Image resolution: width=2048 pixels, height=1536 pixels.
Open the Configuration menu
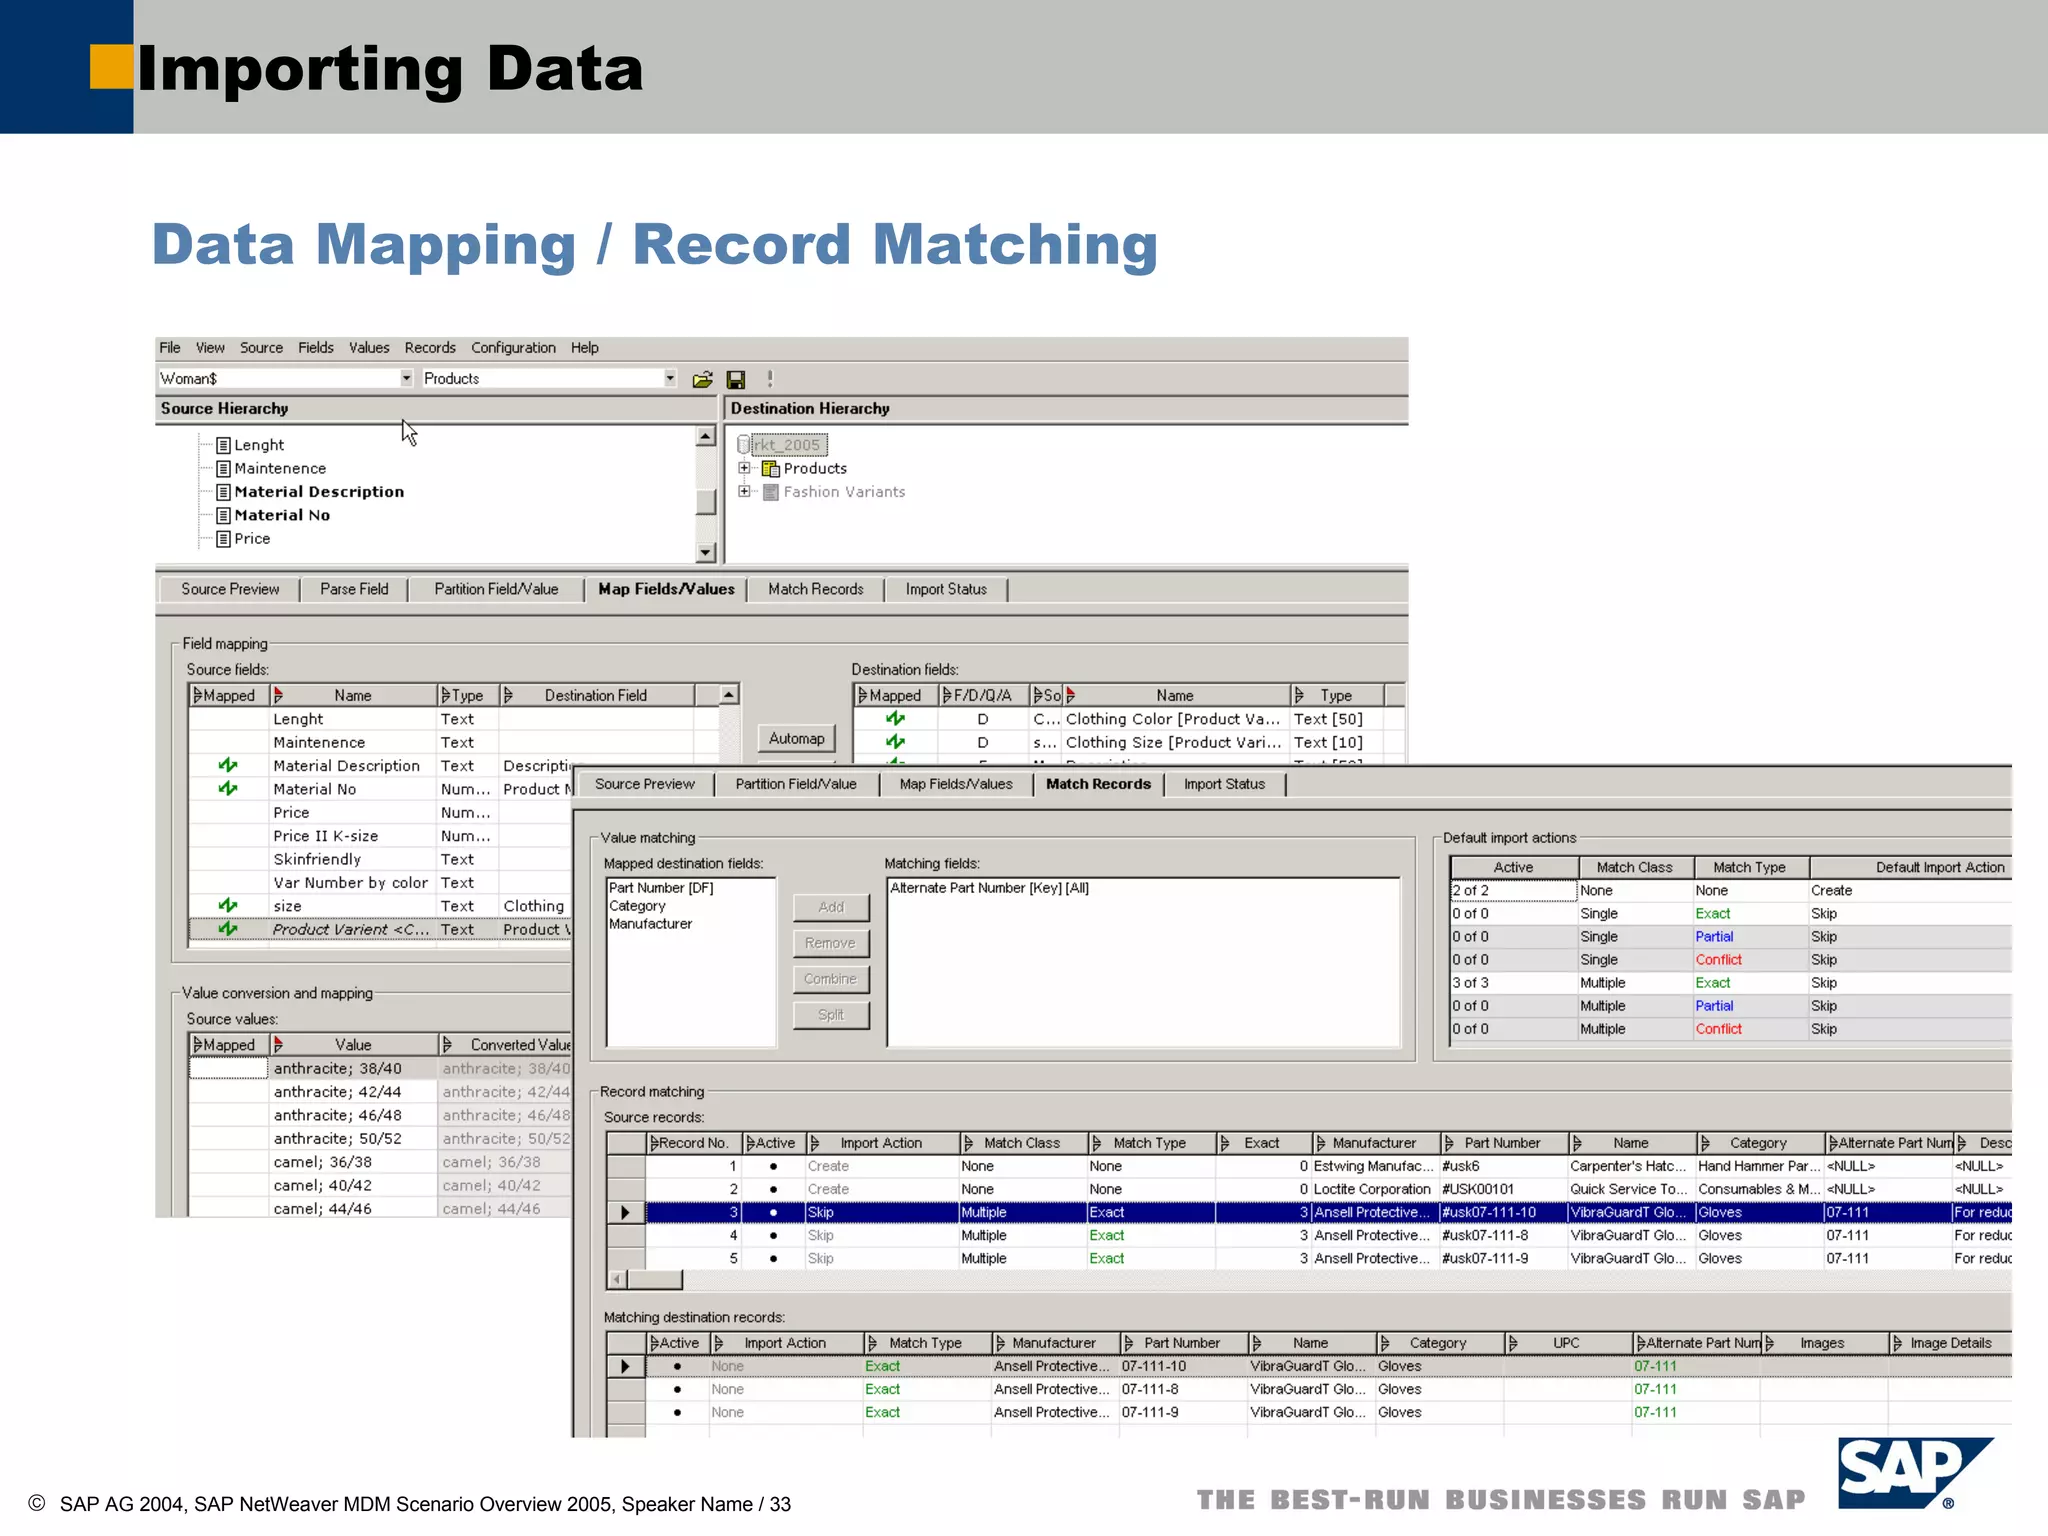[513, 347]
